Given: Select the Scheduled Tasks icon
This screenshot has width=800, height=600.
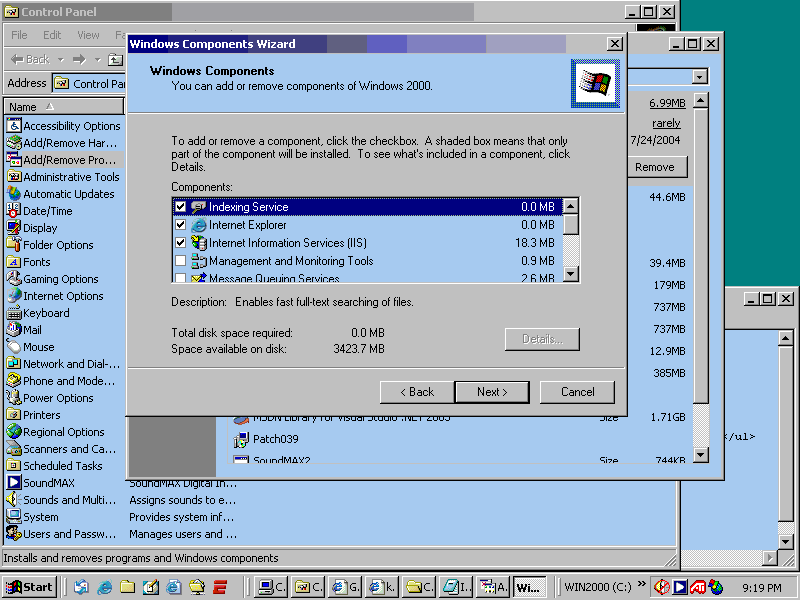Looking at the screenshot, I should click(x=14, y=465).
